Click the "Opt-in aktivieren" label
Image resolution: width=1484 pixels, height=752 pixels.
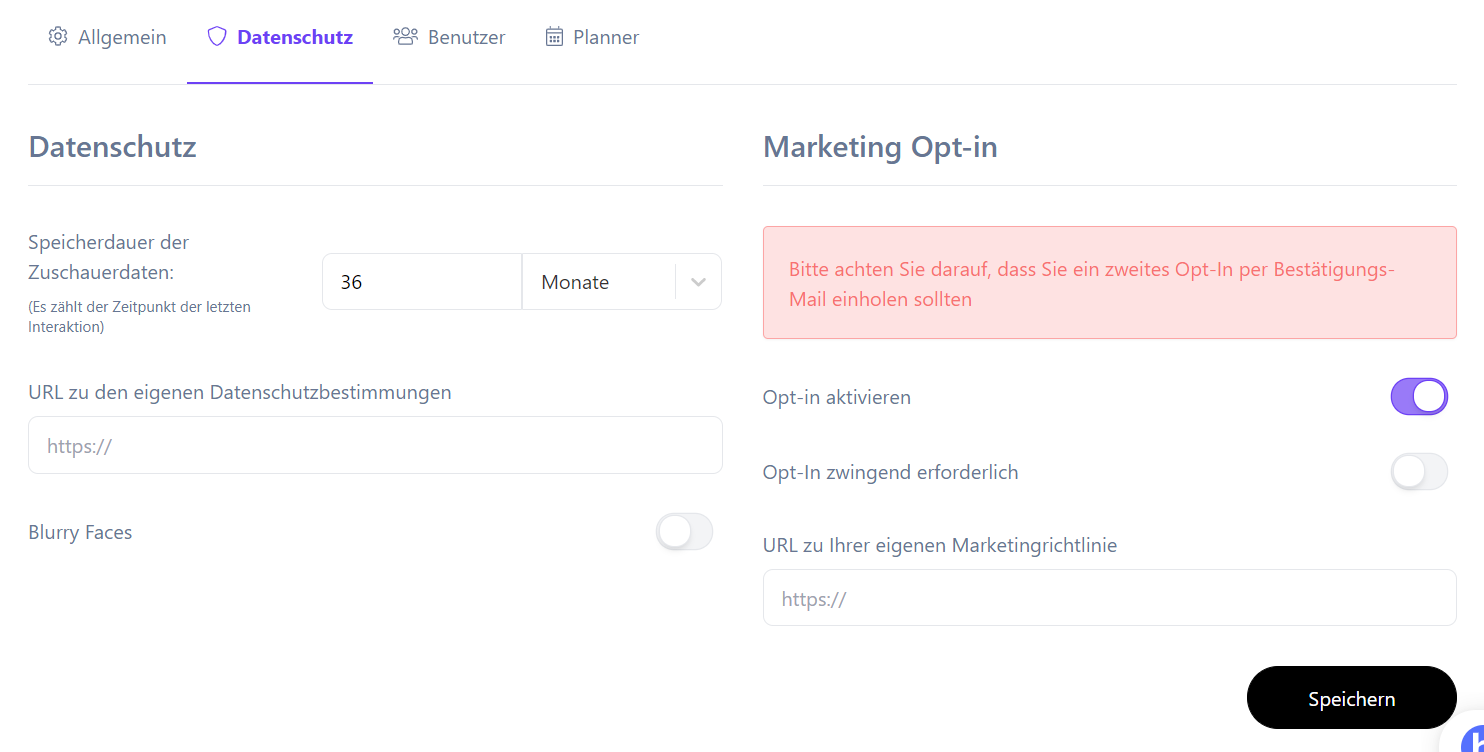837,397
